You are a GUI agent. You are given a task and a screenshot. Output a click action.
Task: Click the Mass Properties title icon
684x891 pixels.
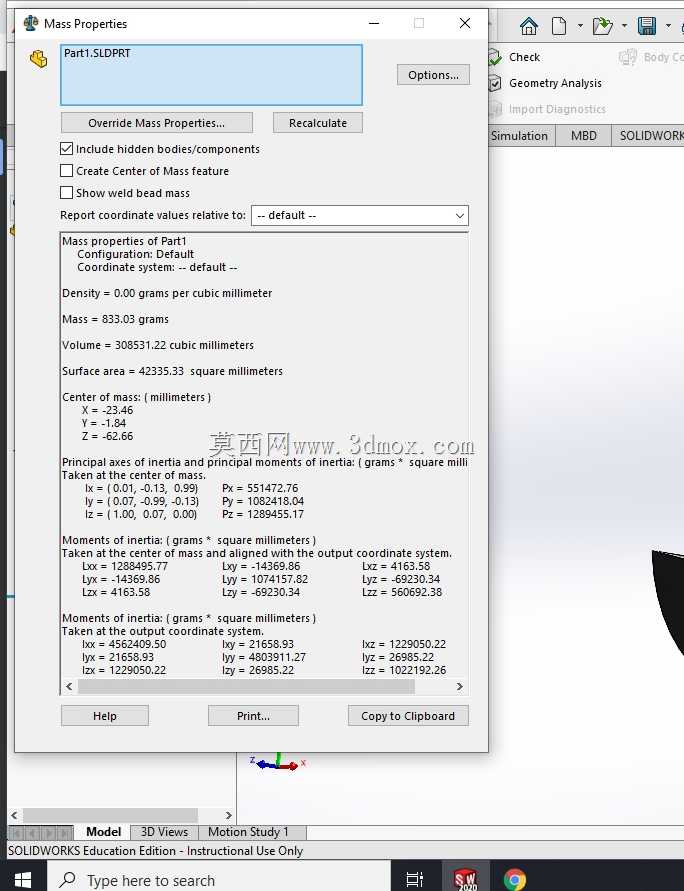tap(31, 23)
